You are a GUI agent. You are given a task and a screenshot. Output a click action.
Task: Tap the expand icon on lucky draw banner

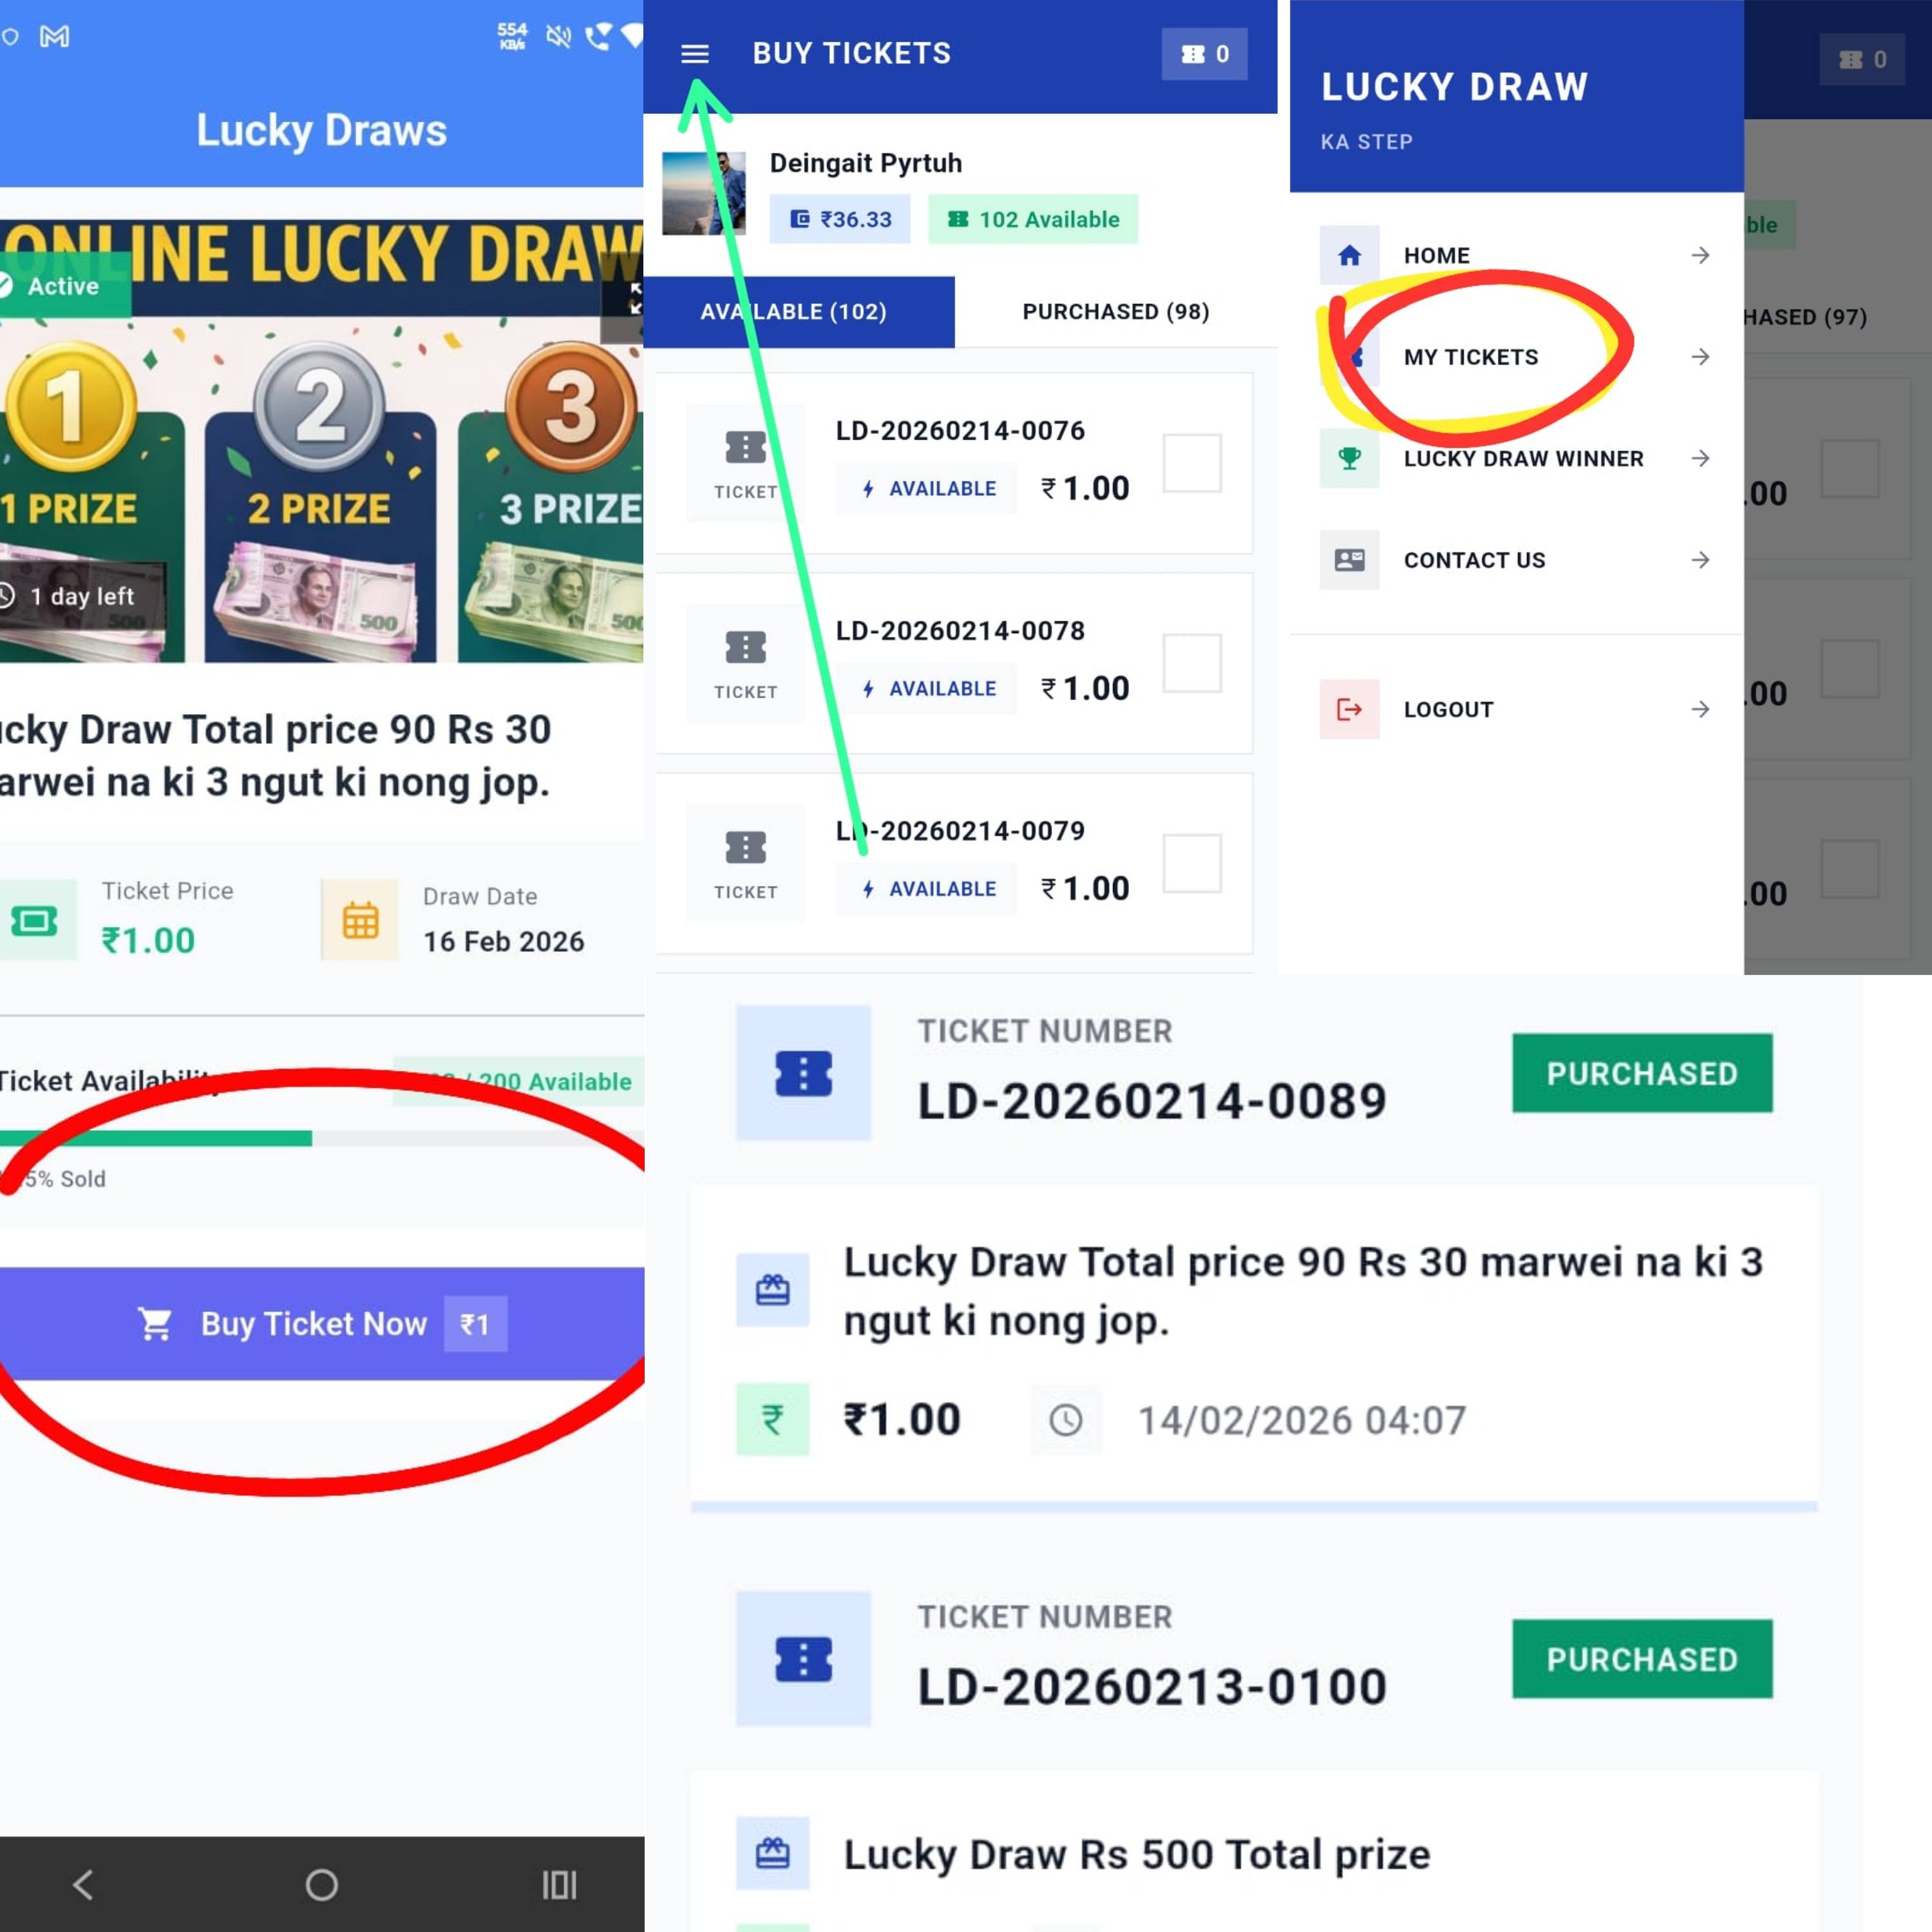632,298
